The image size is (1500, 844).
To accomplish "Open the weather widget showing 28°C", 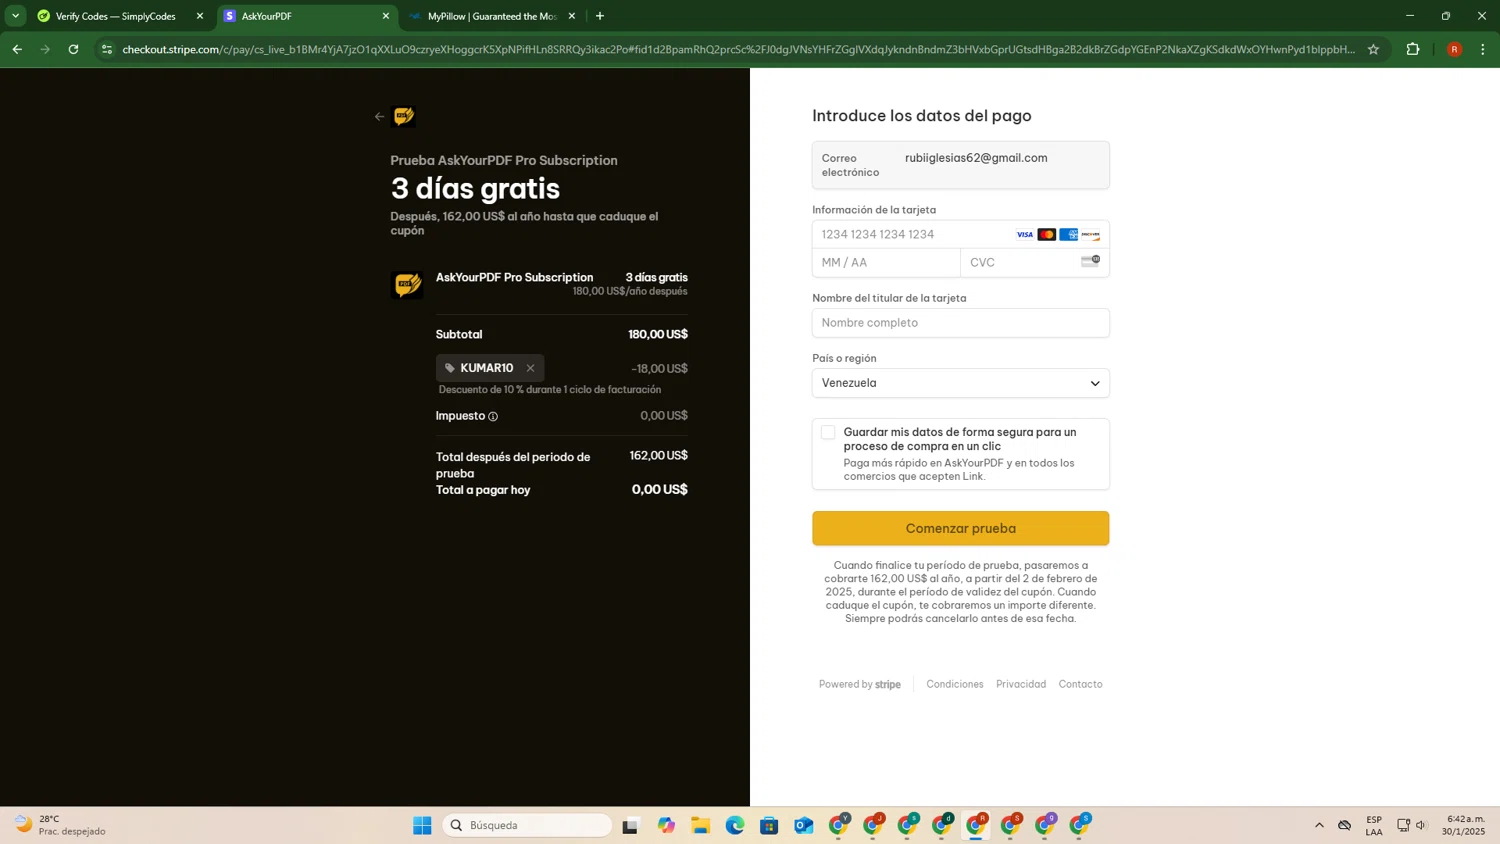I will pyautogui.click(x=60, y=825).
